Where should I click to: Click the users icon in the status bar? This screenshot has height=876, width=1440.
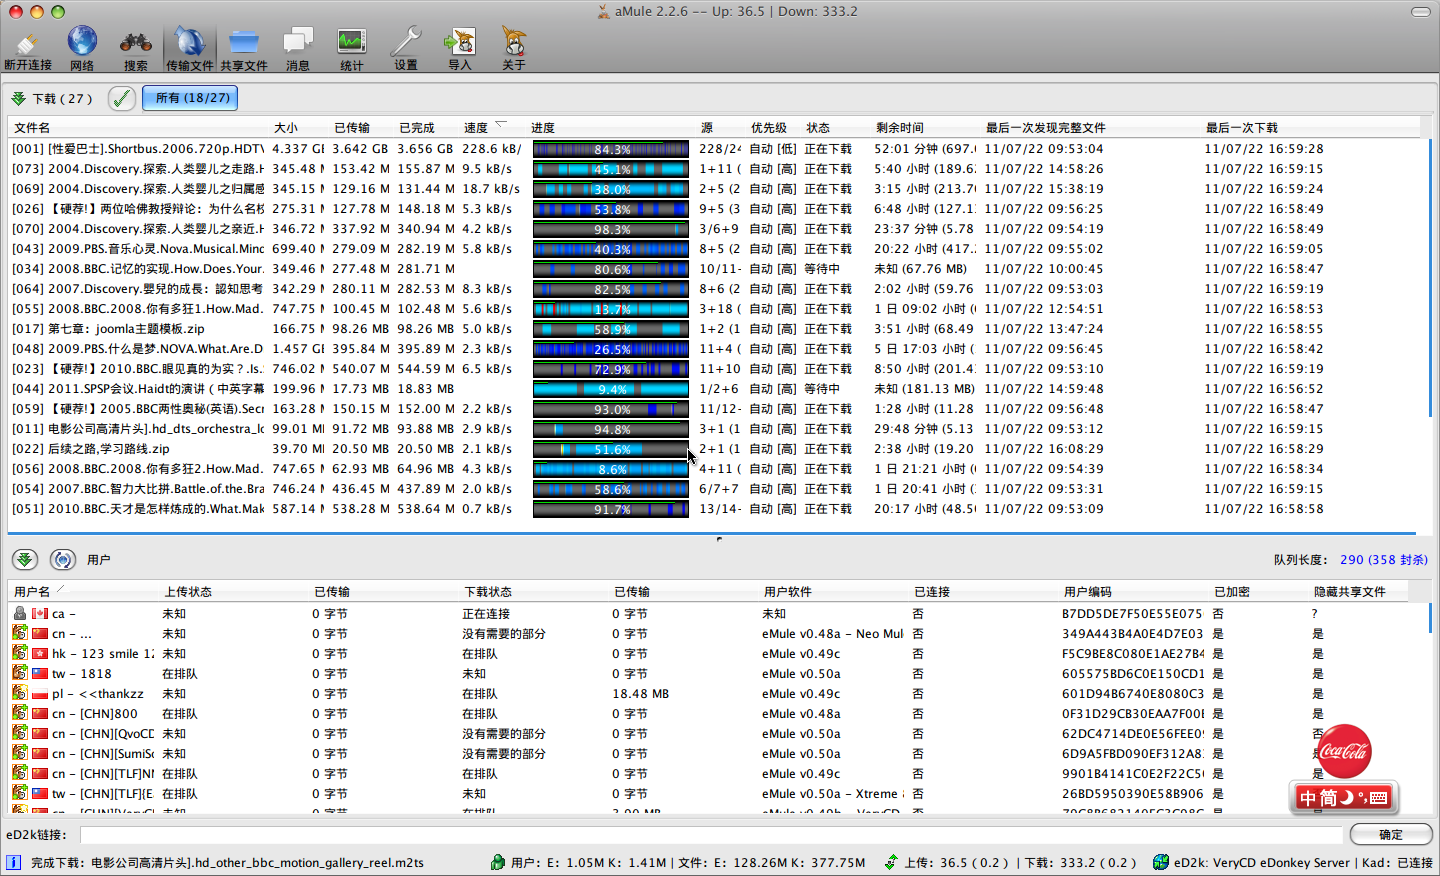[498, 862]
